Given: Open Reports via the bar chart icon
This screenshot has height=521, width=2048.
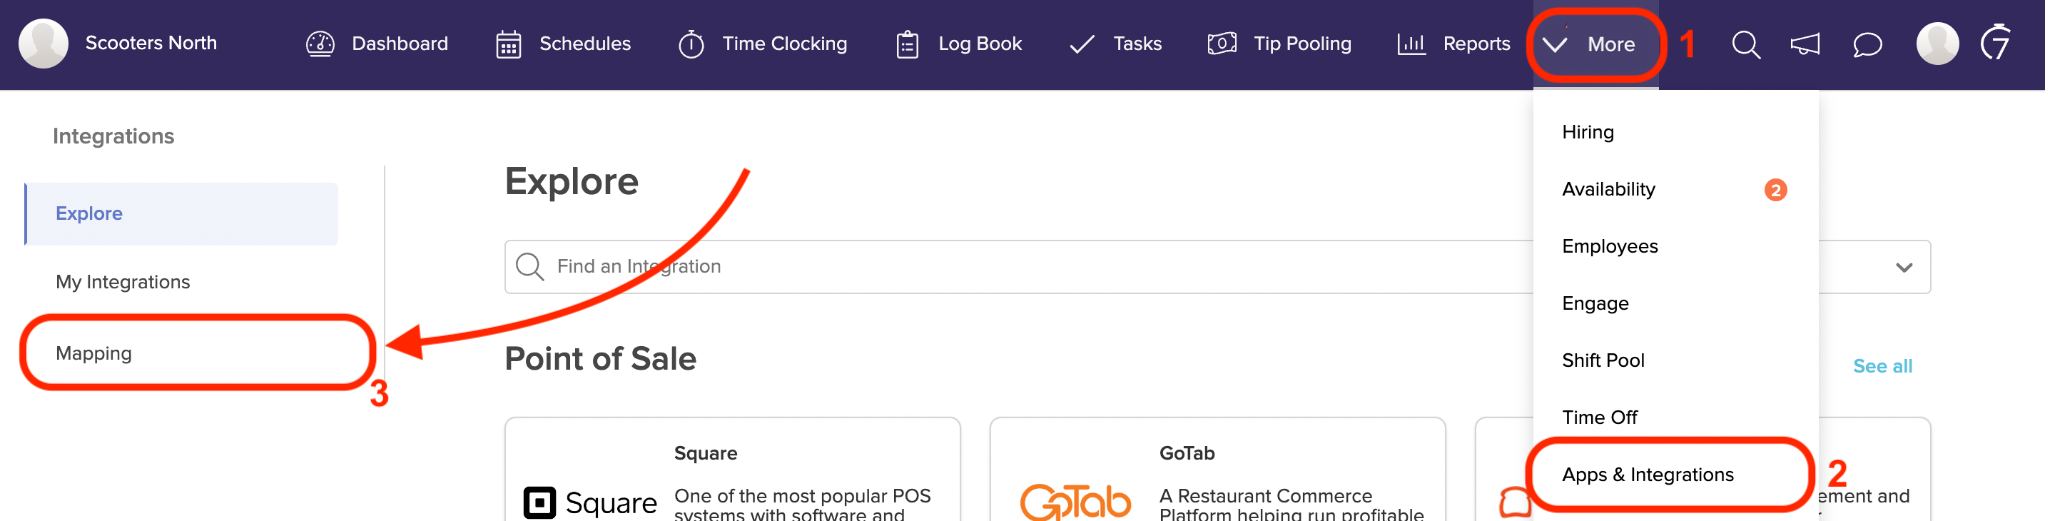Looking at the screenshot, I should click(1411, 44).
